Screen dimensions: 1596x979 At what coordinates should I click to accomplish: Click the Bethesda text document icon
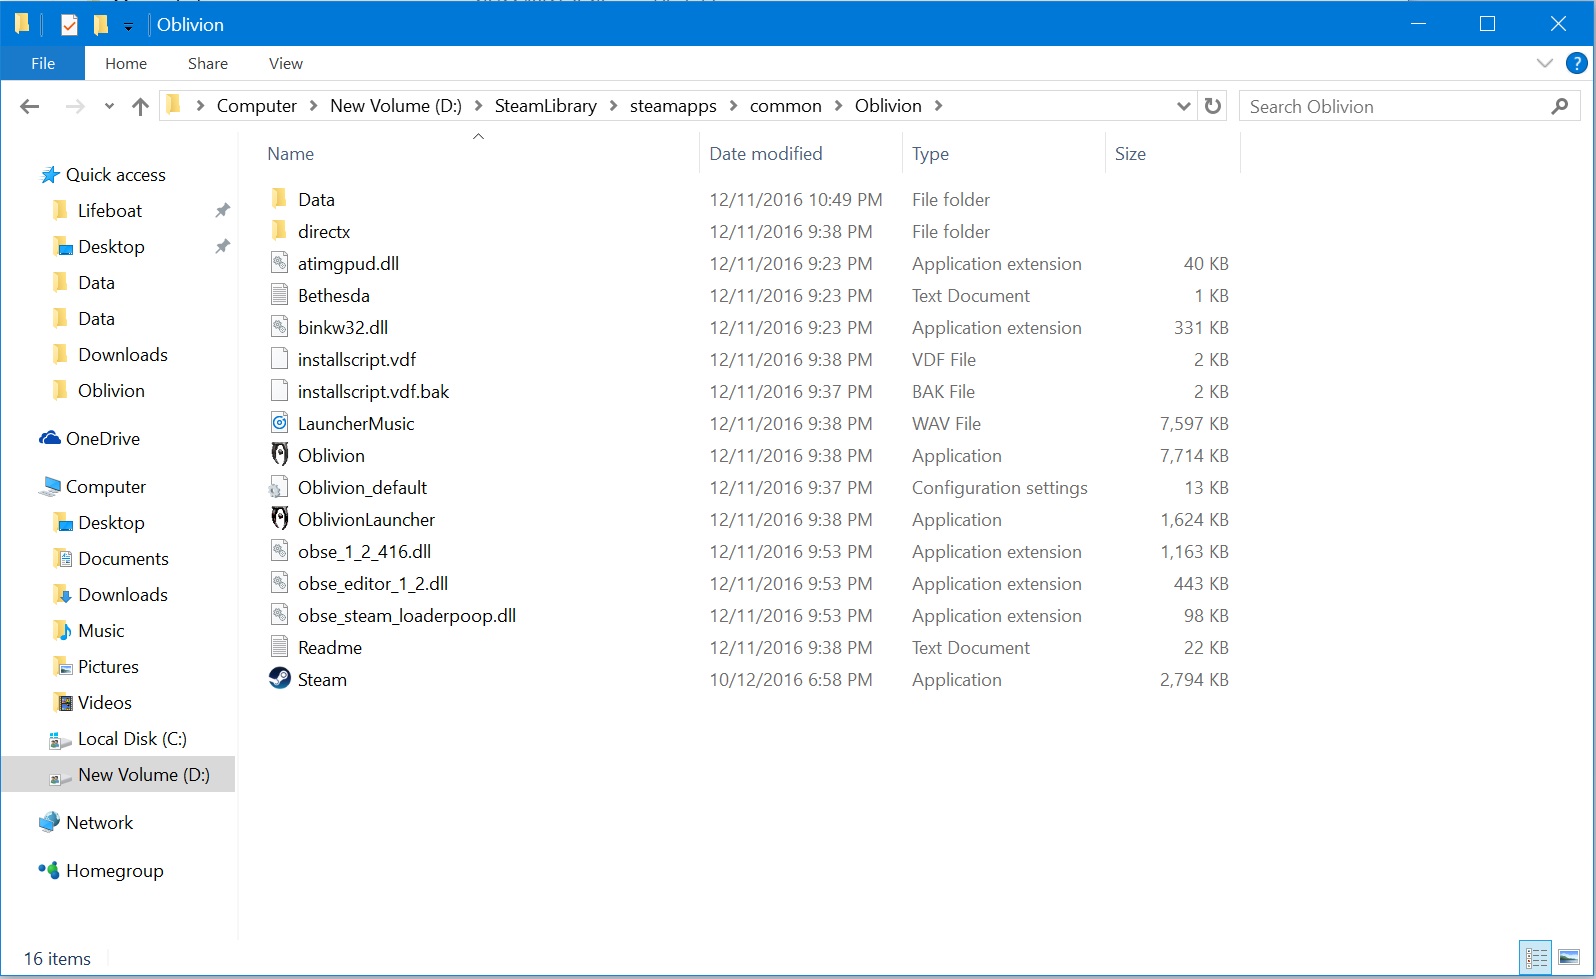click(280, 295)
